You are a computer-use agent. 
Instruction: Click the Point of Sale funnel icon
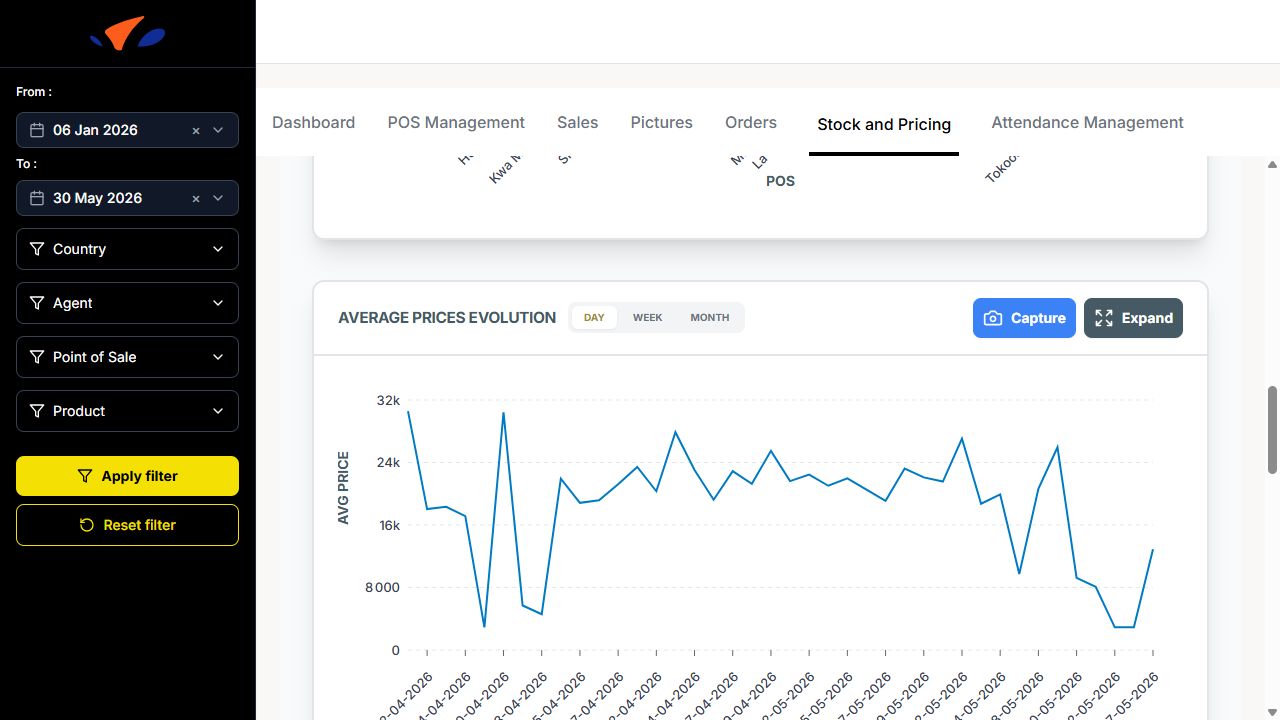37,357
